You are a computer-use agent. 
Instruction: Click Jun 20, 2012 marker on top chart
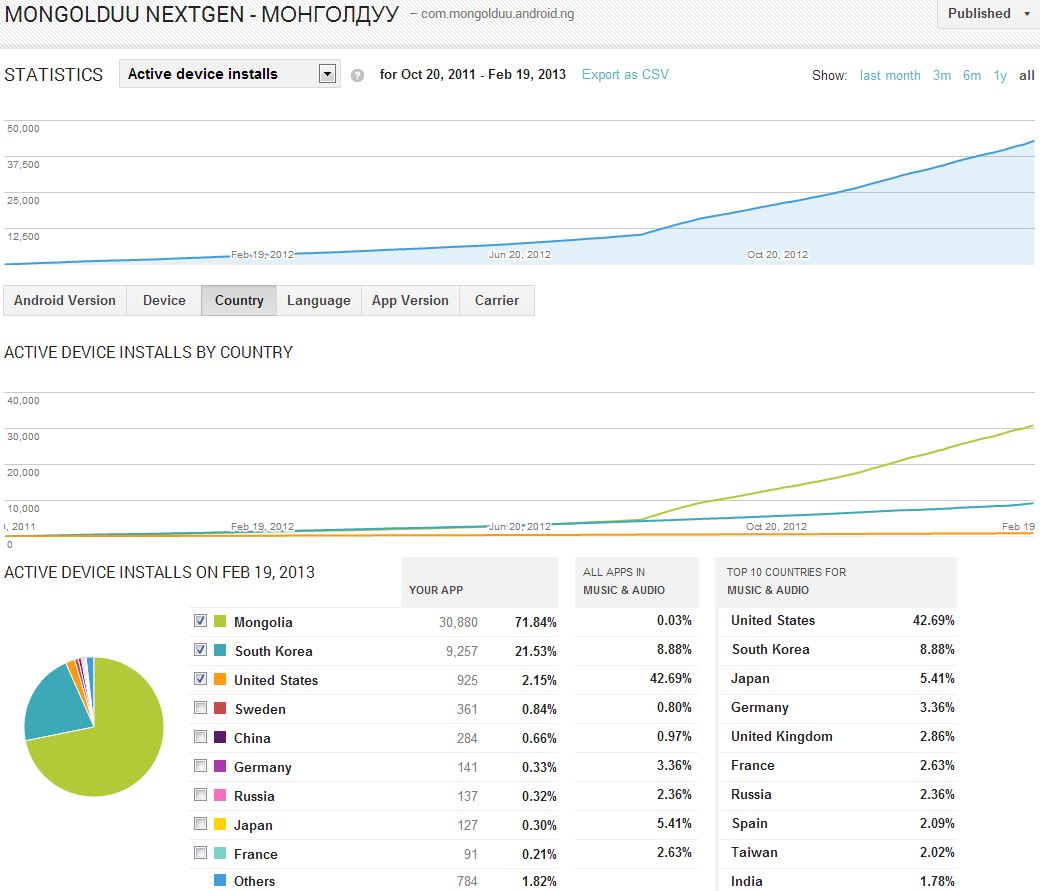pyautogui.click(x=519, y=255)
